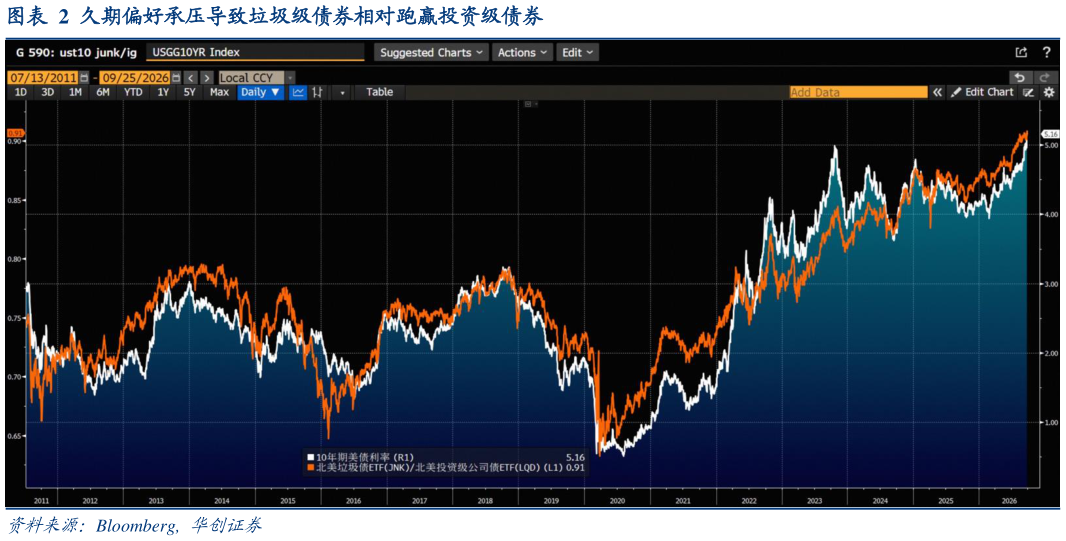This screenshot has height=541, width=1066.
Task: Select the 1M time range
Action: pyautogui.click(x=75, y=92)
